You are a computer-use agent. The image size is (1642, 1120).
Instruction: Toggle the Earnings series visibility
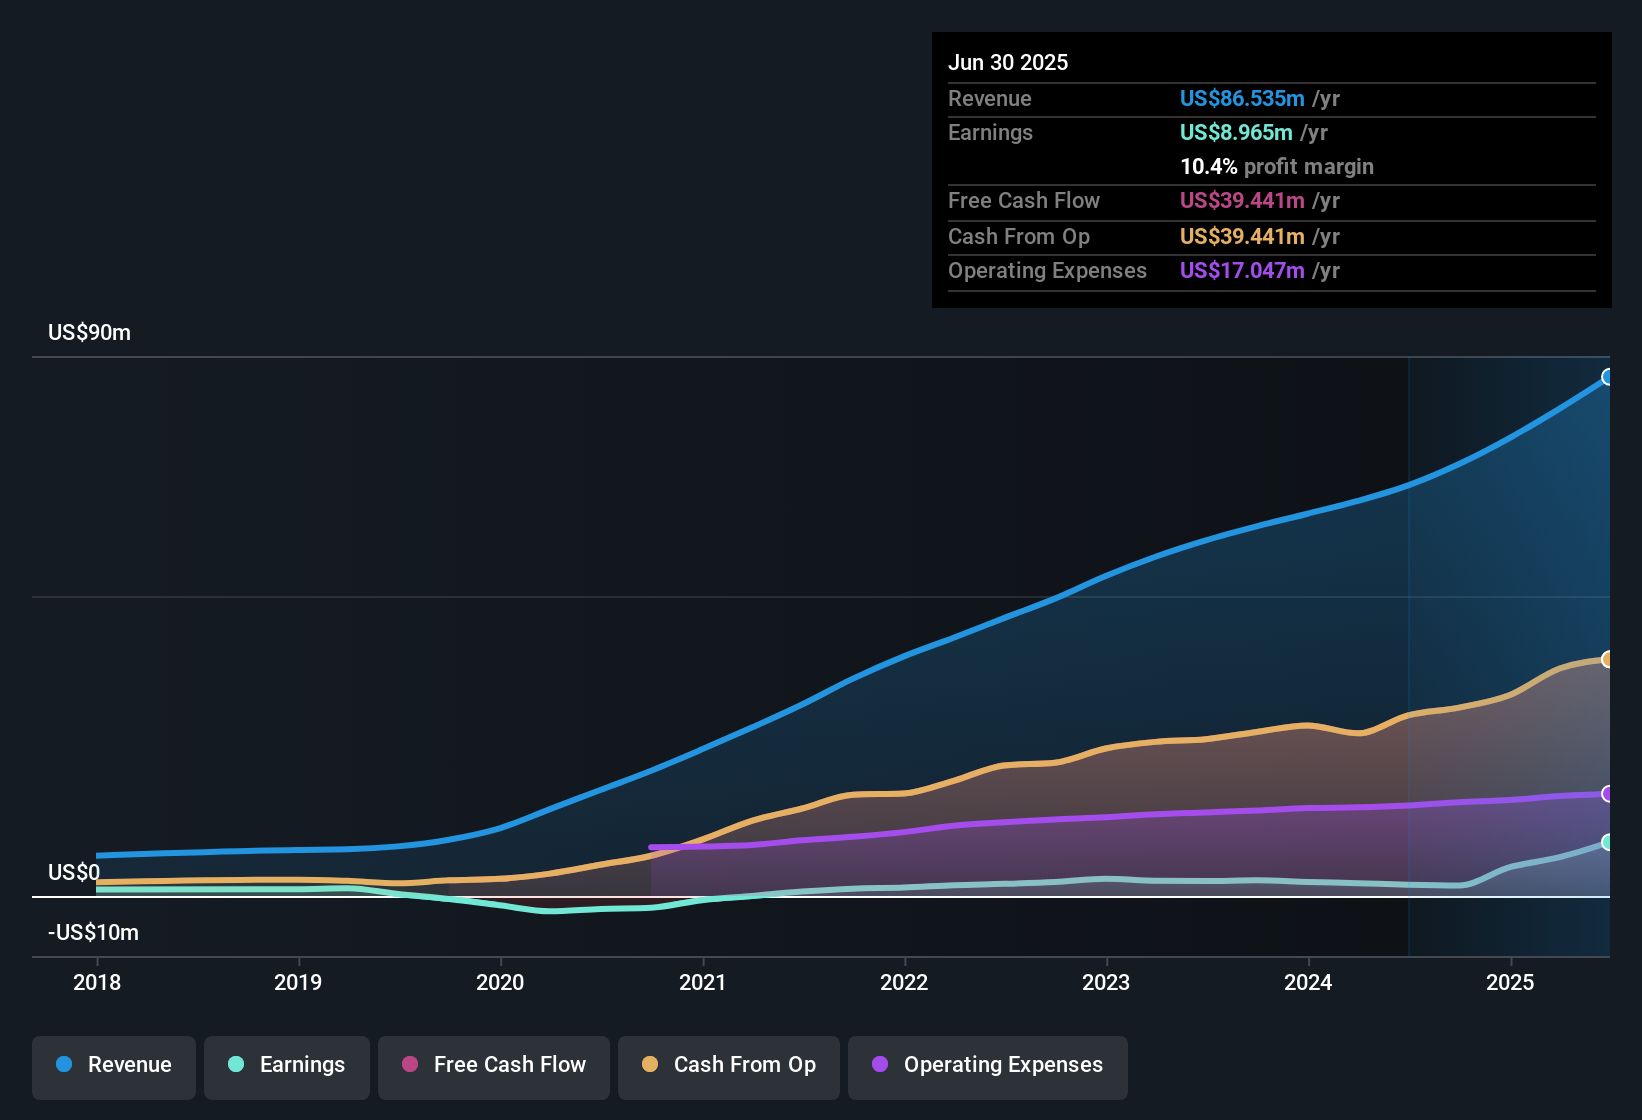[286, 1065]
